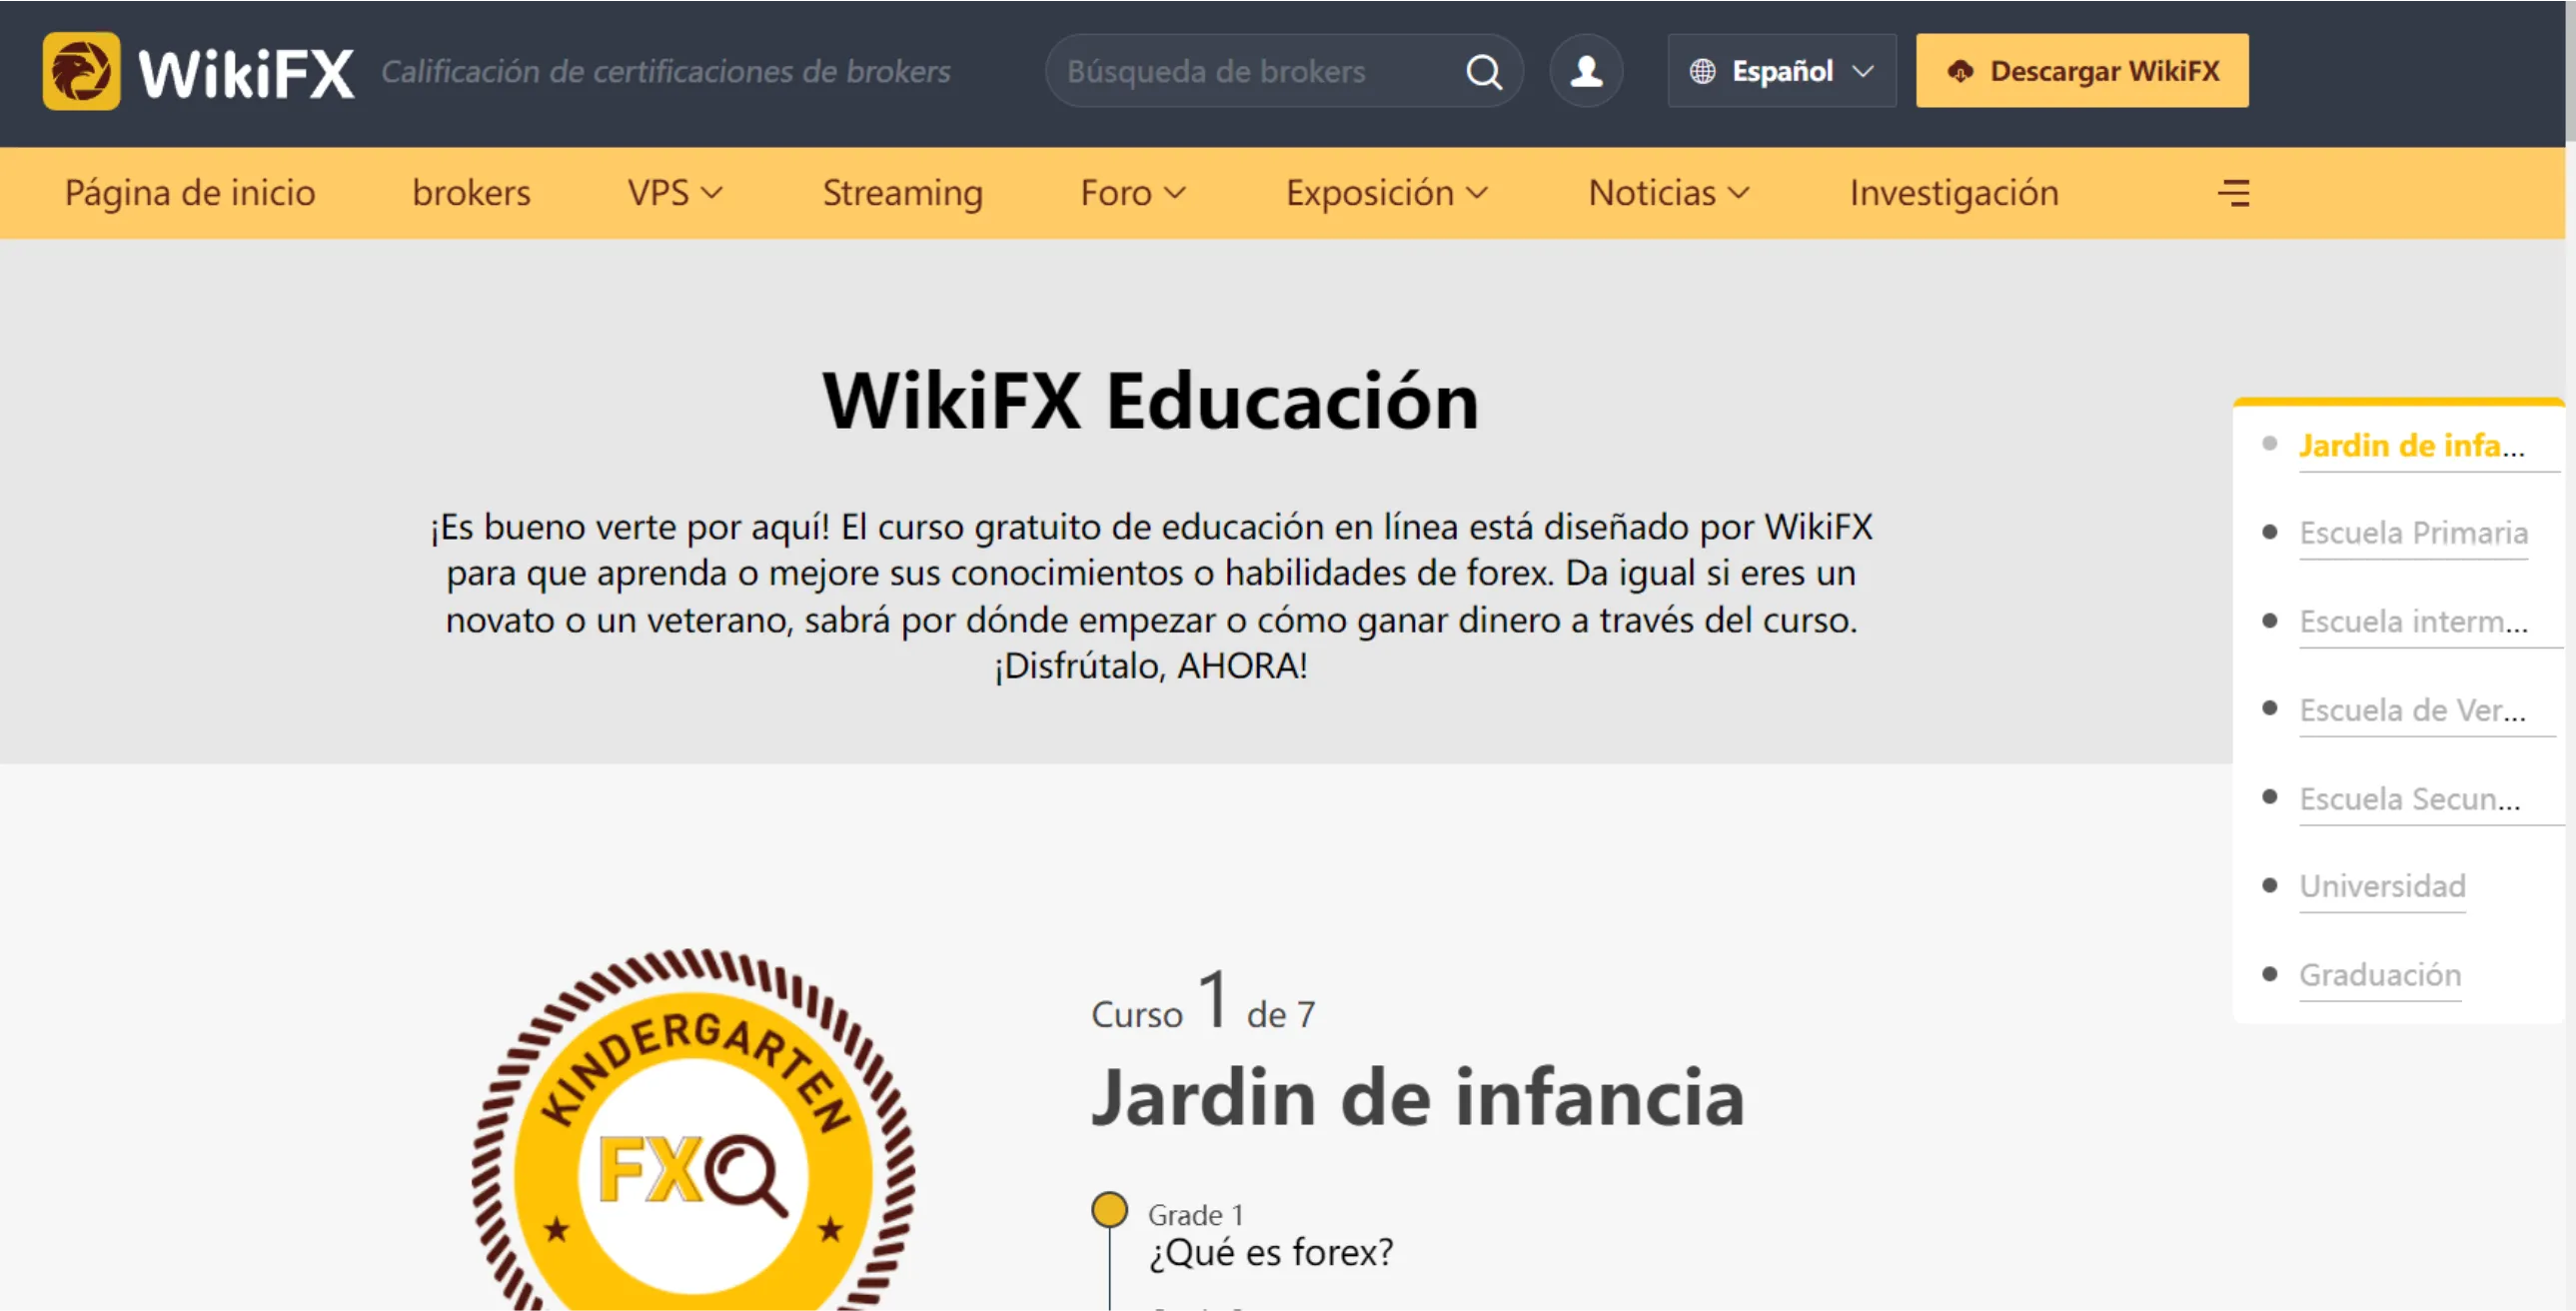Jump to Escuela Secun... section
Image resolution: width=2576 pixels, height=1311 pixels.
pos(2409,798)
